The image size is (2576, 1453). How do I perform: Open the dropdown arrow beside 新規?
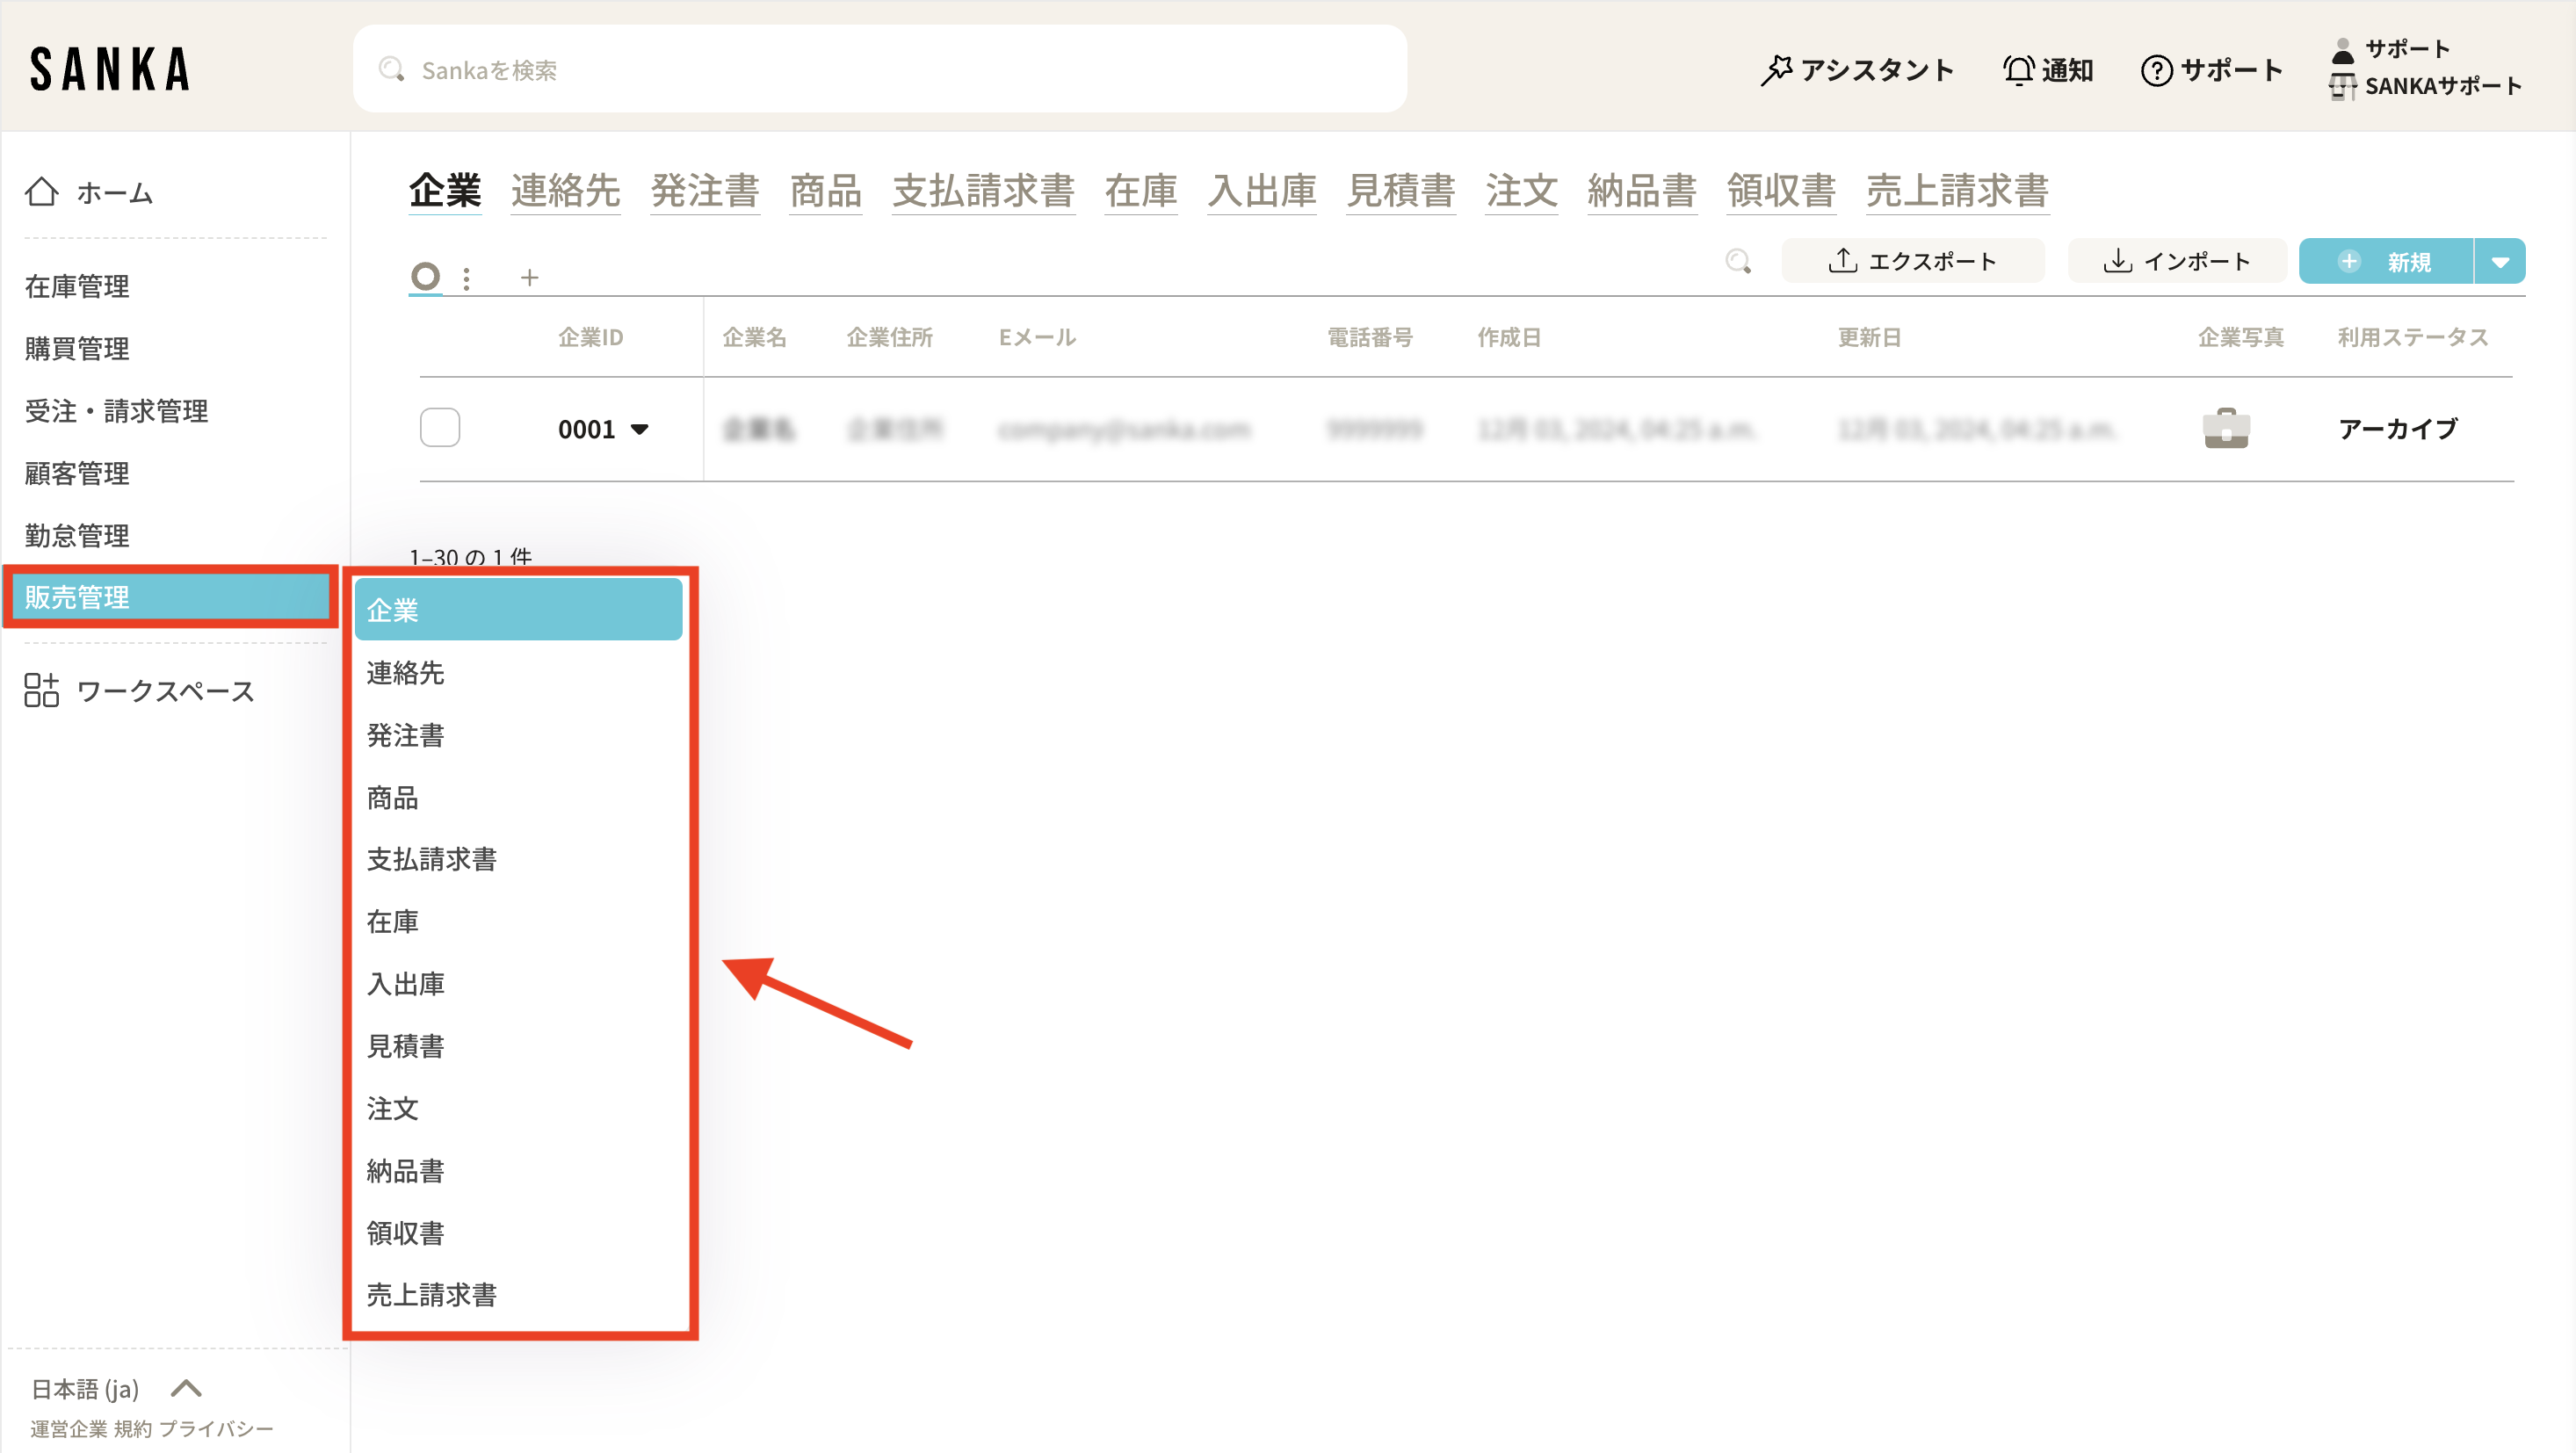coord(2500,262)
